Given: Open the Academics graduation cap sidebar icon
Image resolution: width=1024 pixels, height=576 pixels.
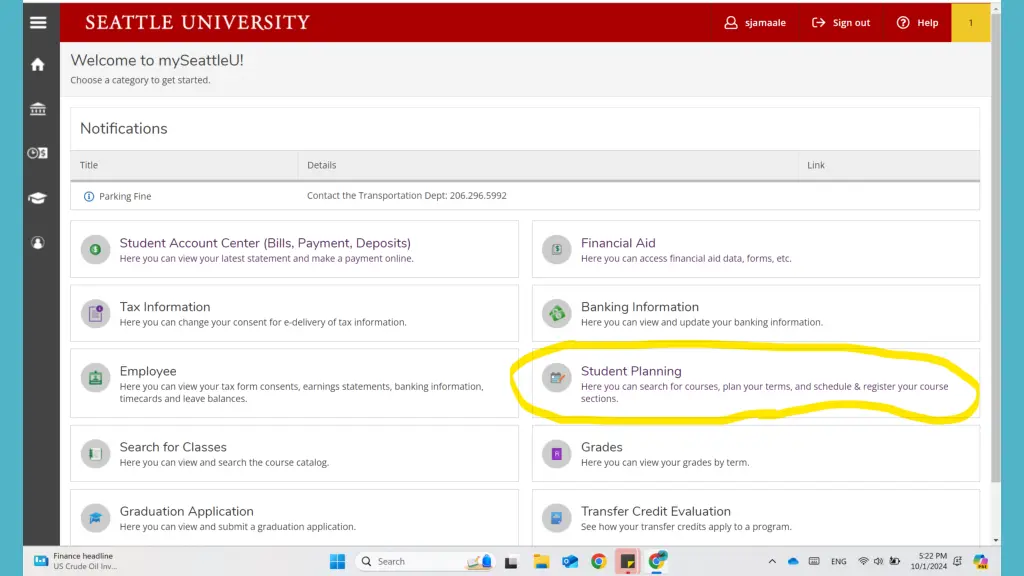Looking at the screenshot, I should point(38,198).
